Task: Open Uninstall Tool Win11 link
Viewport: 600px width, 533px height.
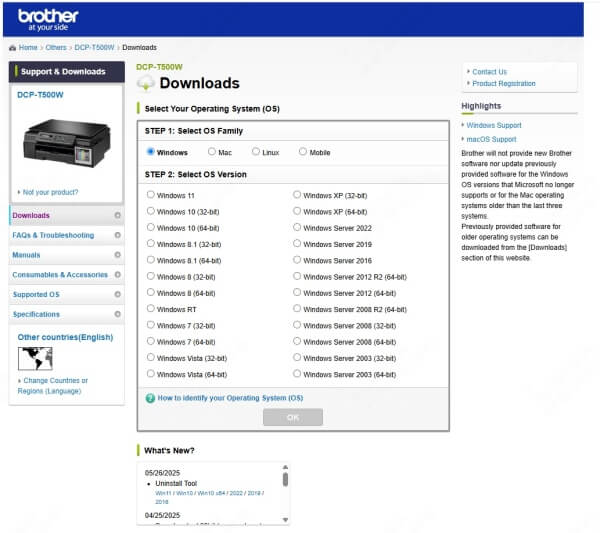Action: tap(163, 493)
